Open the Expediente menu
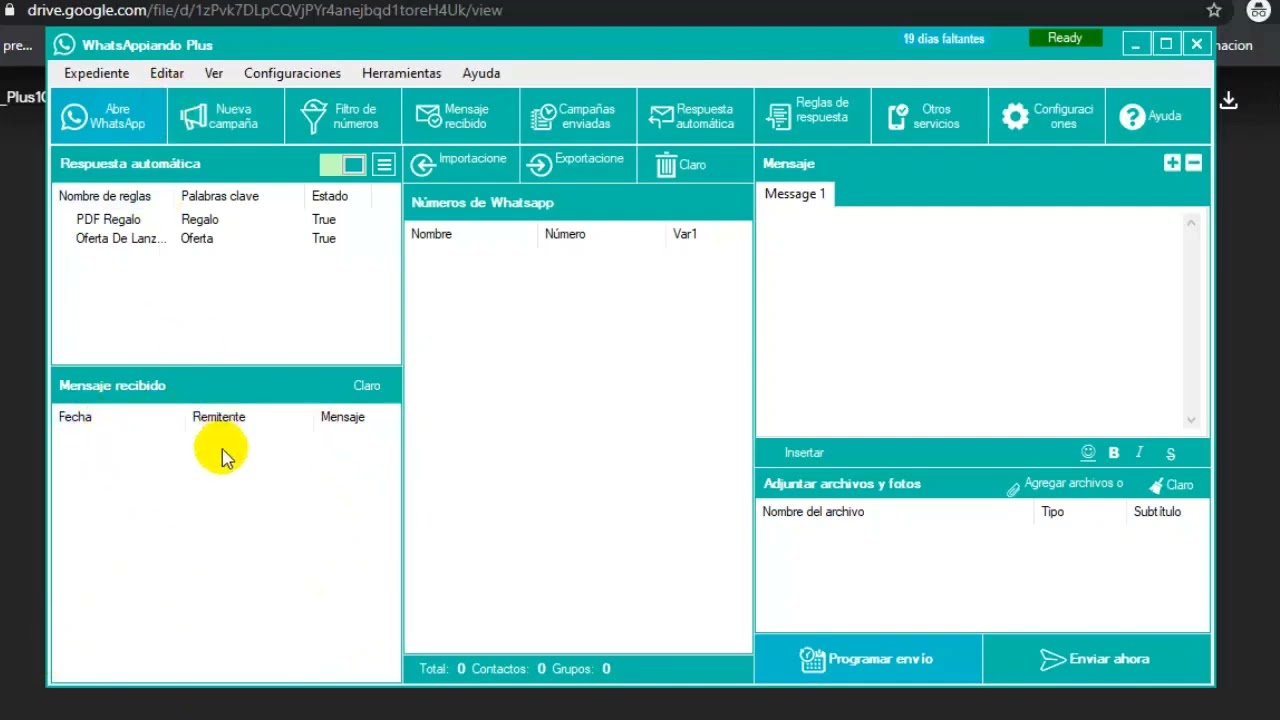The height and width of the screenshot is (720, 1280). point(97,73)
